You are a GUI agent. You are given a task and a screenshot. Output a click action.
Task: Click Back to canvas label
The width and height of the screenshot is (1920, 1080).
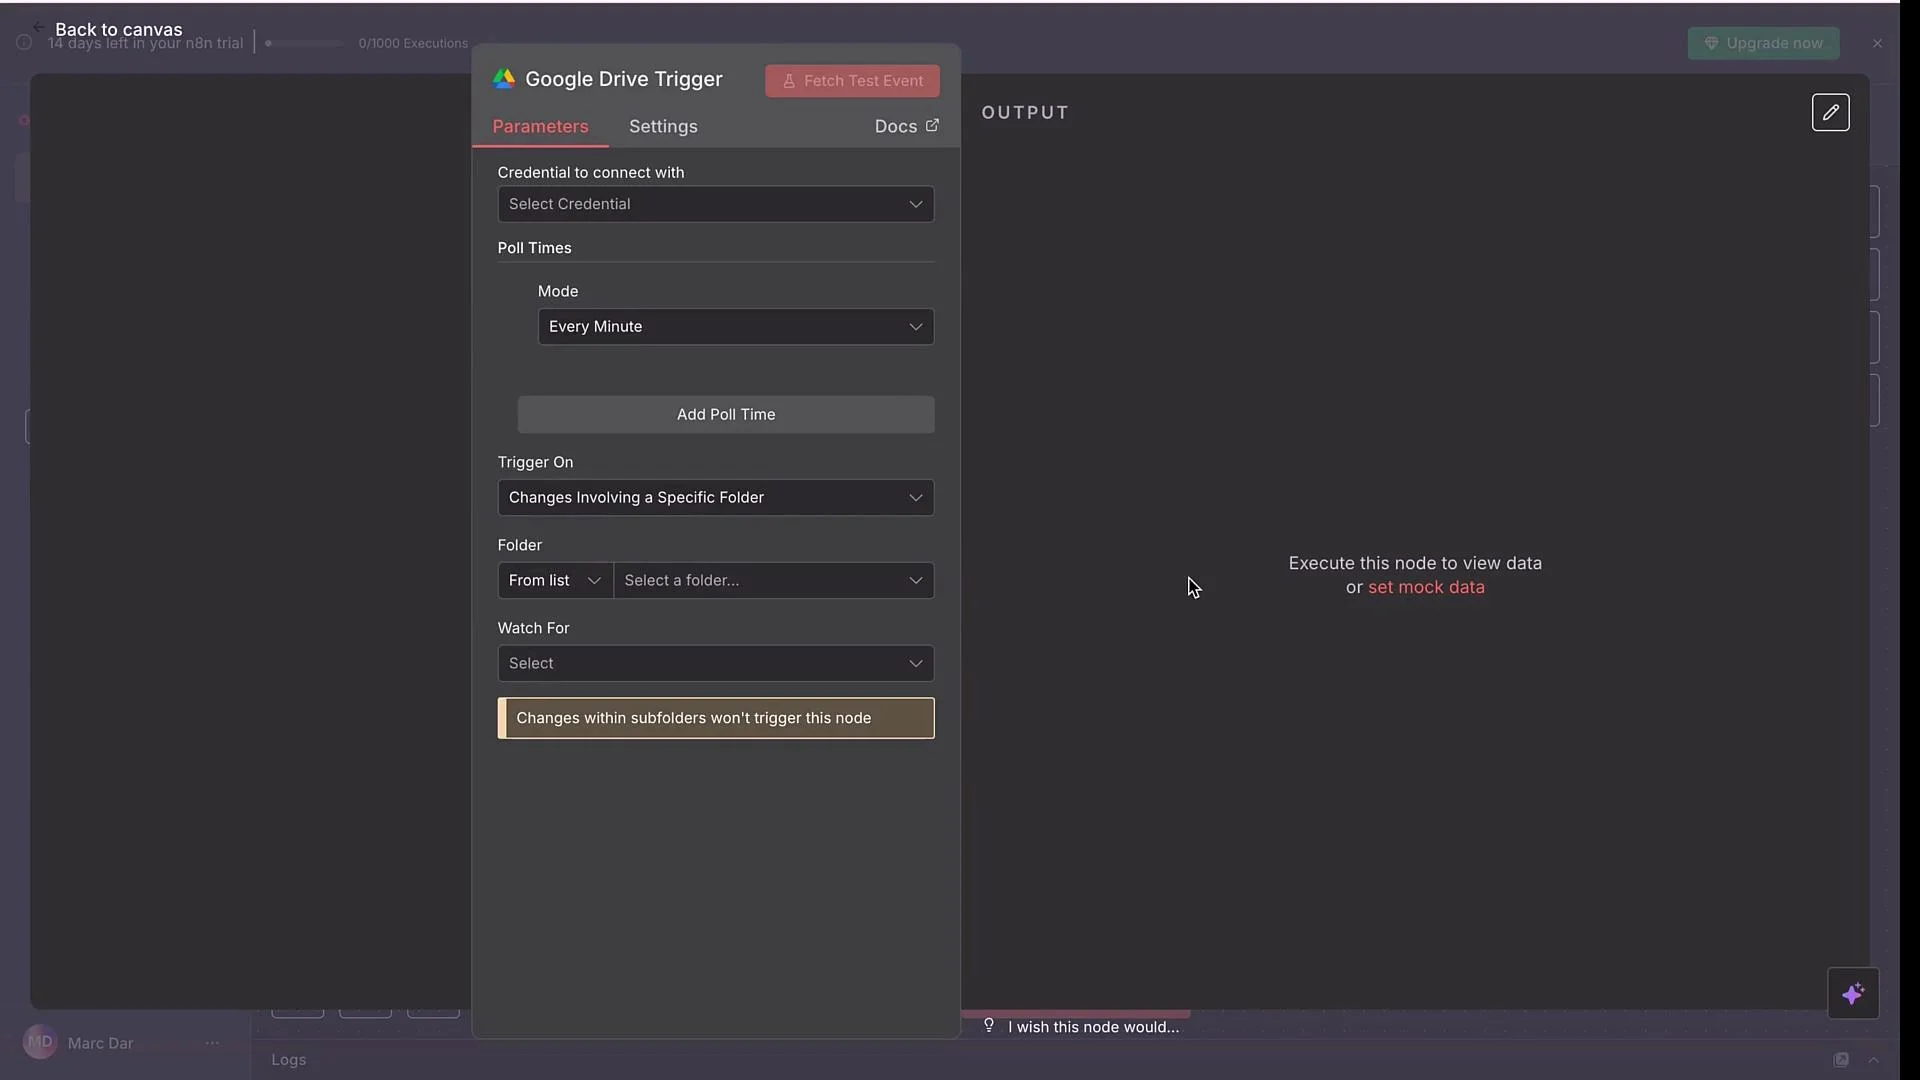pos(119,29)
